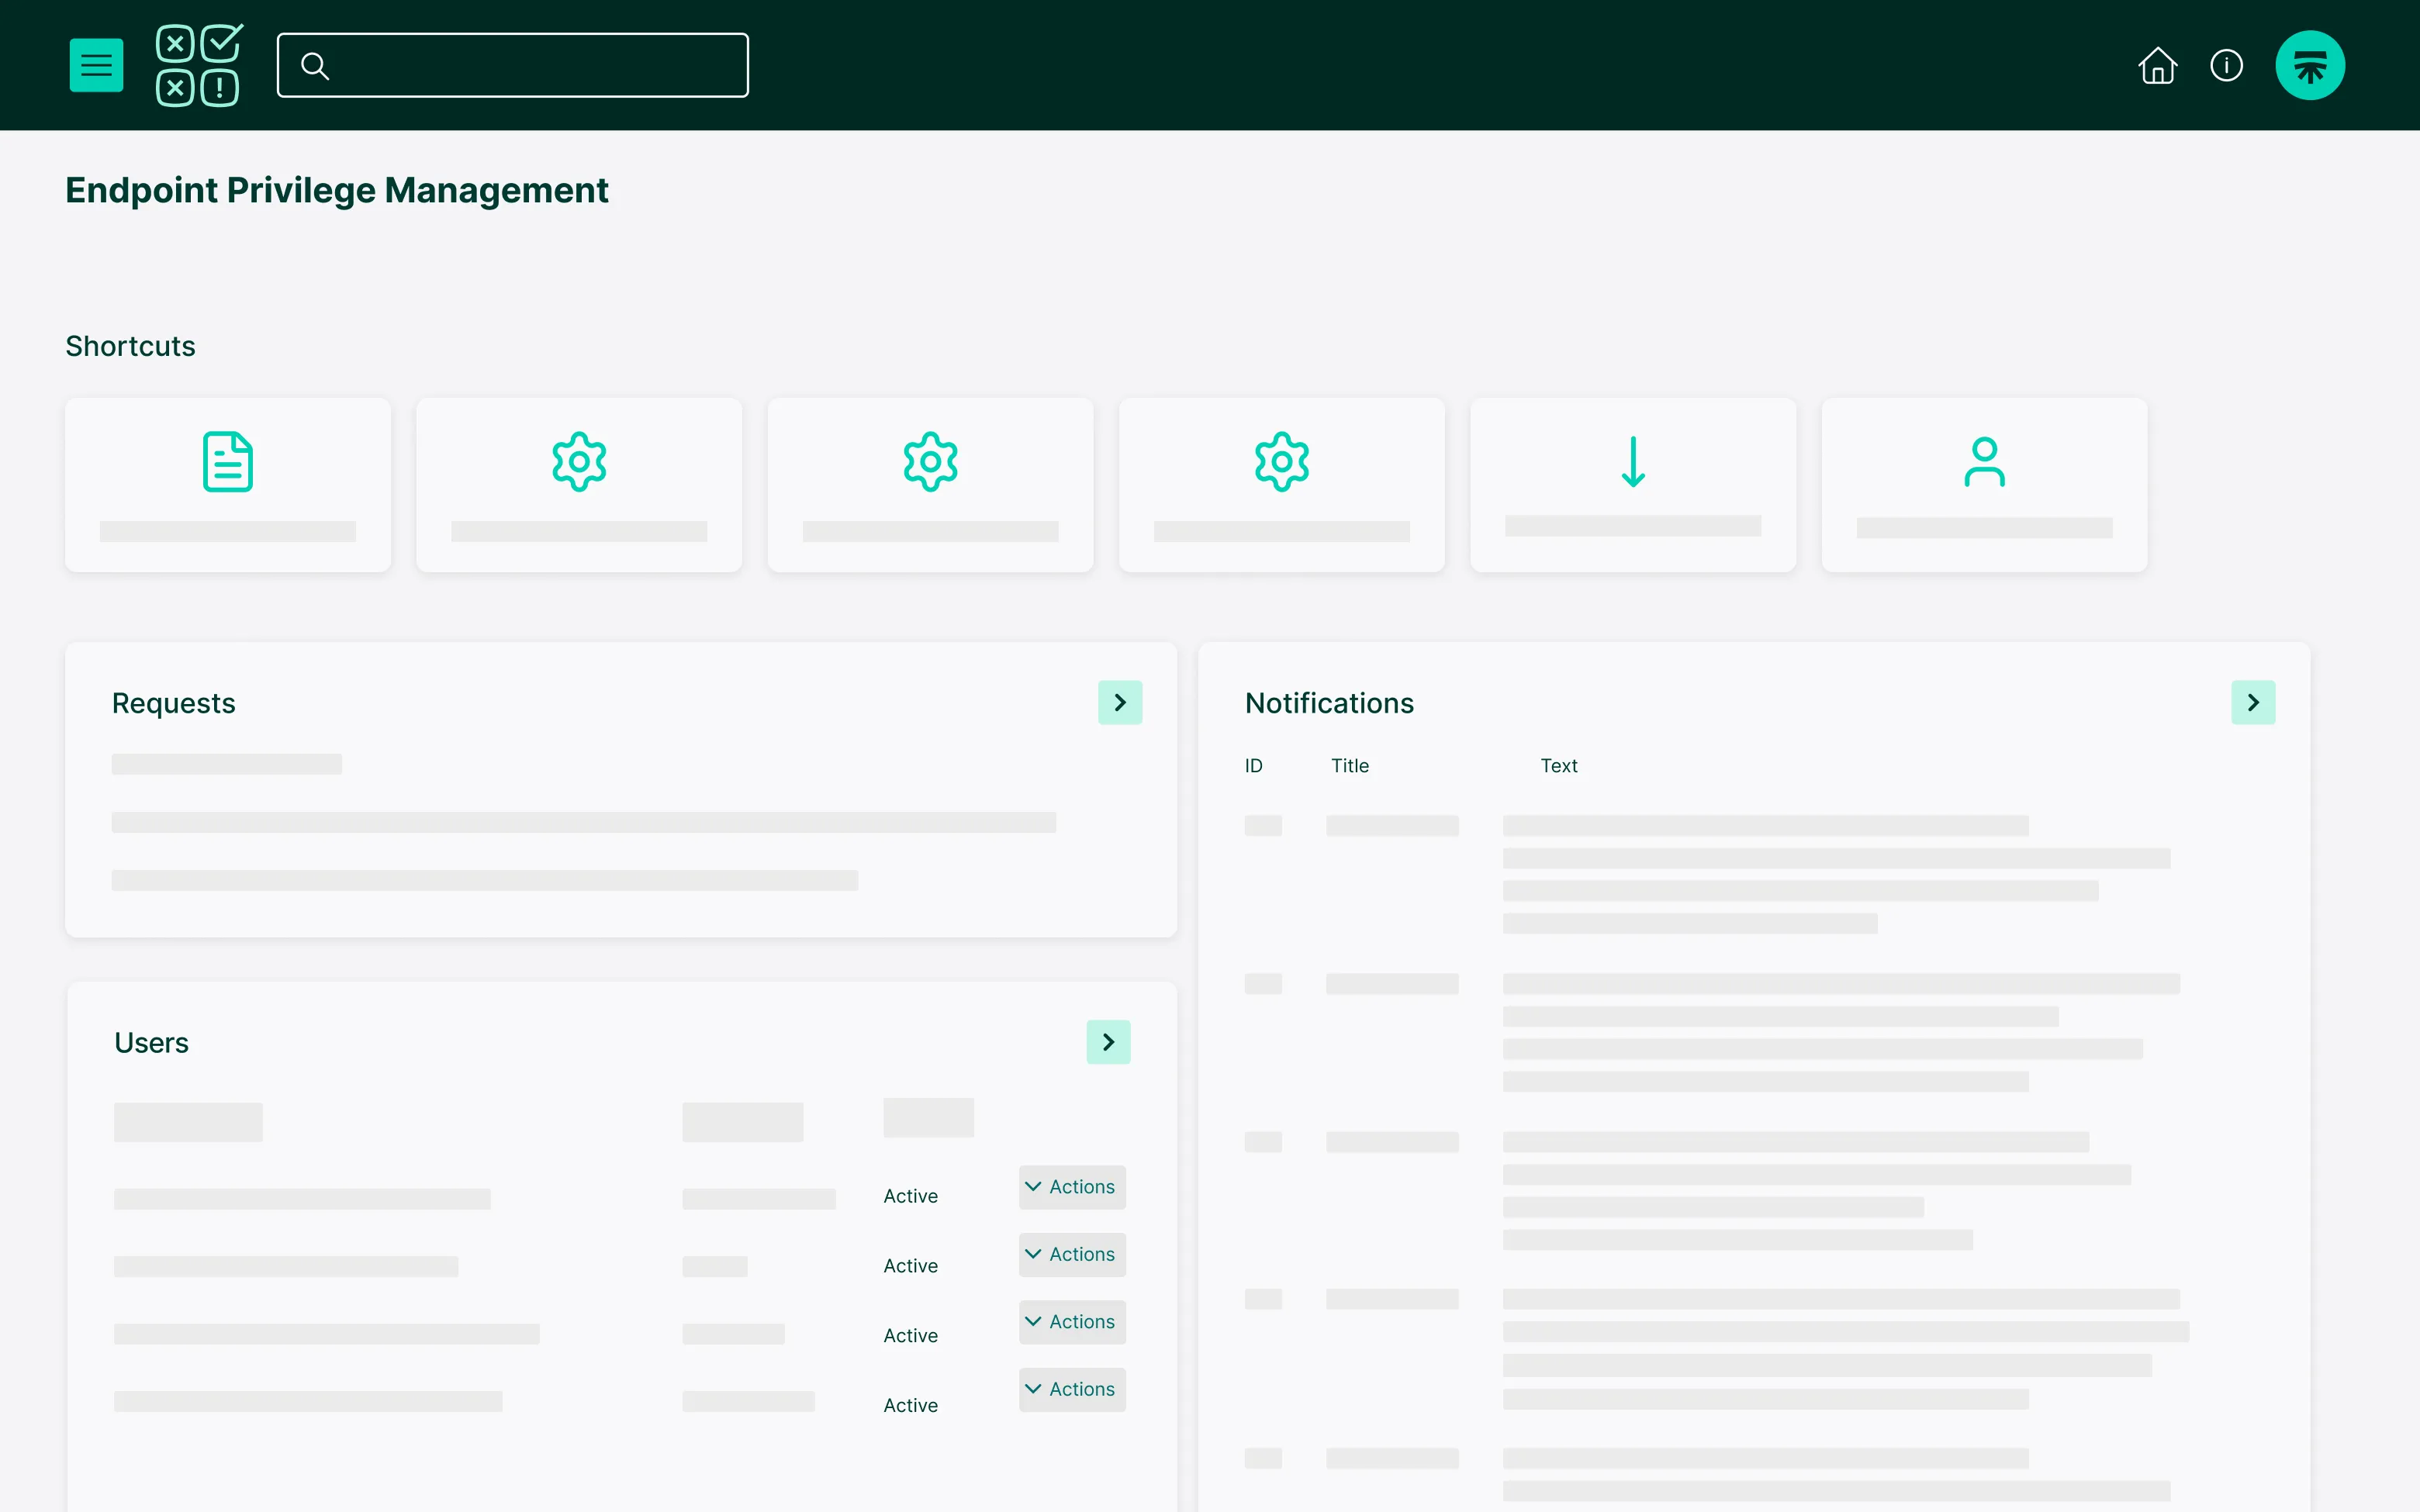Screen dimensions: 2420x1512
Task: Click the Users panel title
Action: (x=151, y=1043)
